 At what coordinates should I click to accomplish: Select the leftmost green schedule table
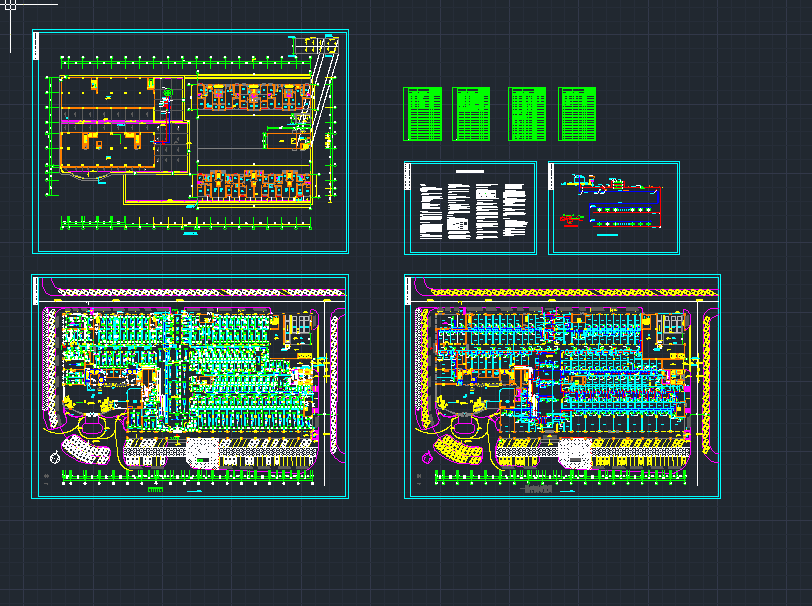pyautogui.click(x=422, y=114)
